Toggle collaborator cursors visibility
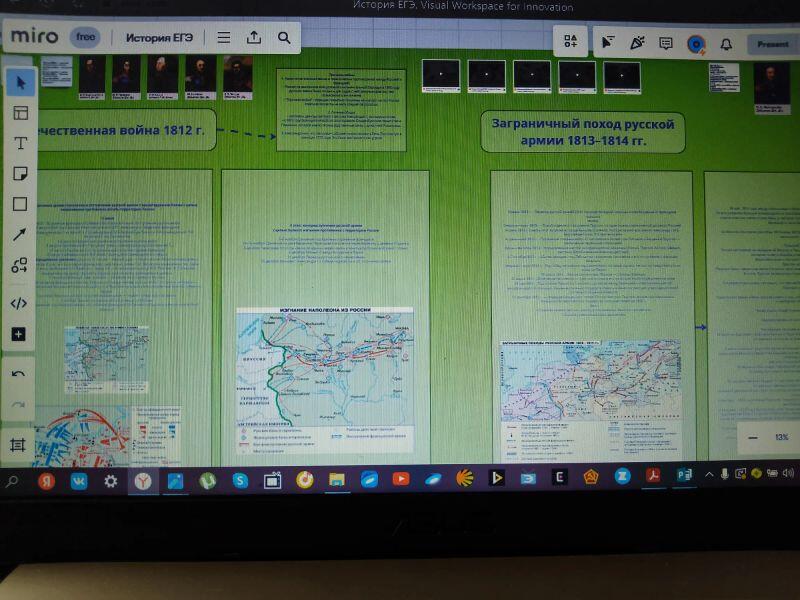Image resolution: width=800 pixels, height=600 pixels. 607,42
